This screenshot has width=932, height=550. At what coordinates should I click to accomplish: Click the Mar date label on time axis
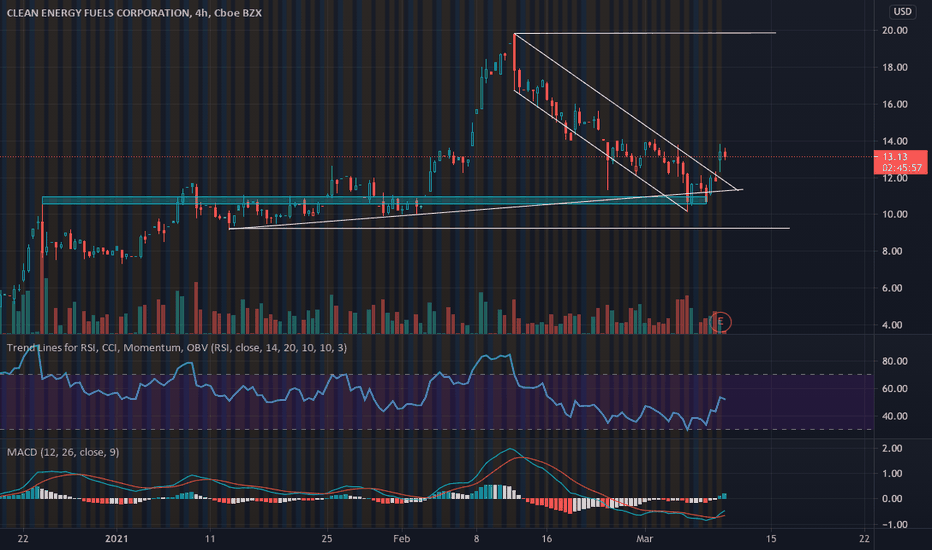point(644,539)
